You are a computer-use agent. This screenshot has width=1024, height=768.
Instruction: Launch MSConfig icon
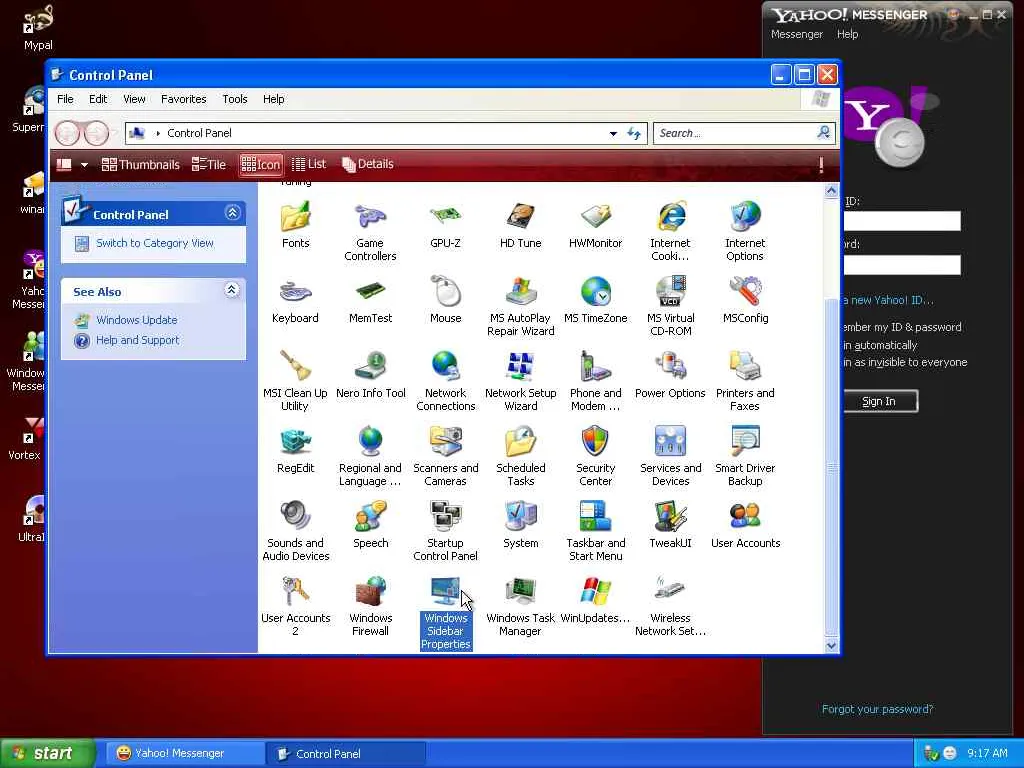[x=745, y=293]
